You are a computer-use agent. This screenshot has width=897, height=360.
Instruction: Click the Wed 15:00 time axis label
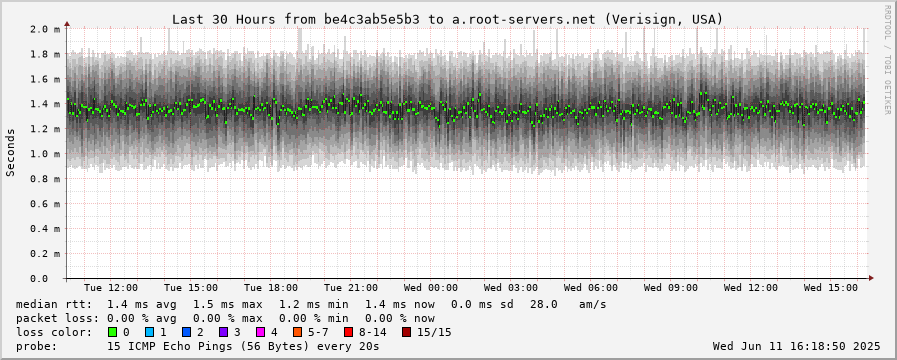pyautogui.click(x=831, y=287)
